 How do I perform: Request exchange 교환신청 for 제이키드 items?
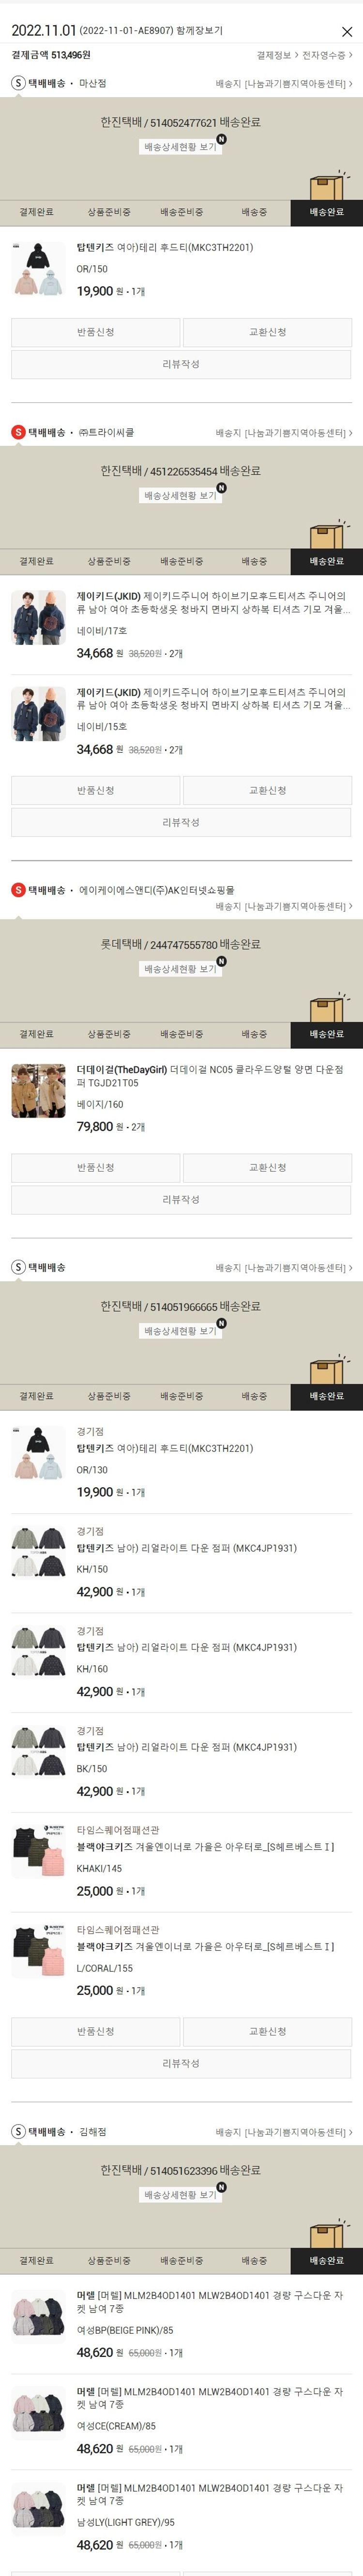[267, 790]
